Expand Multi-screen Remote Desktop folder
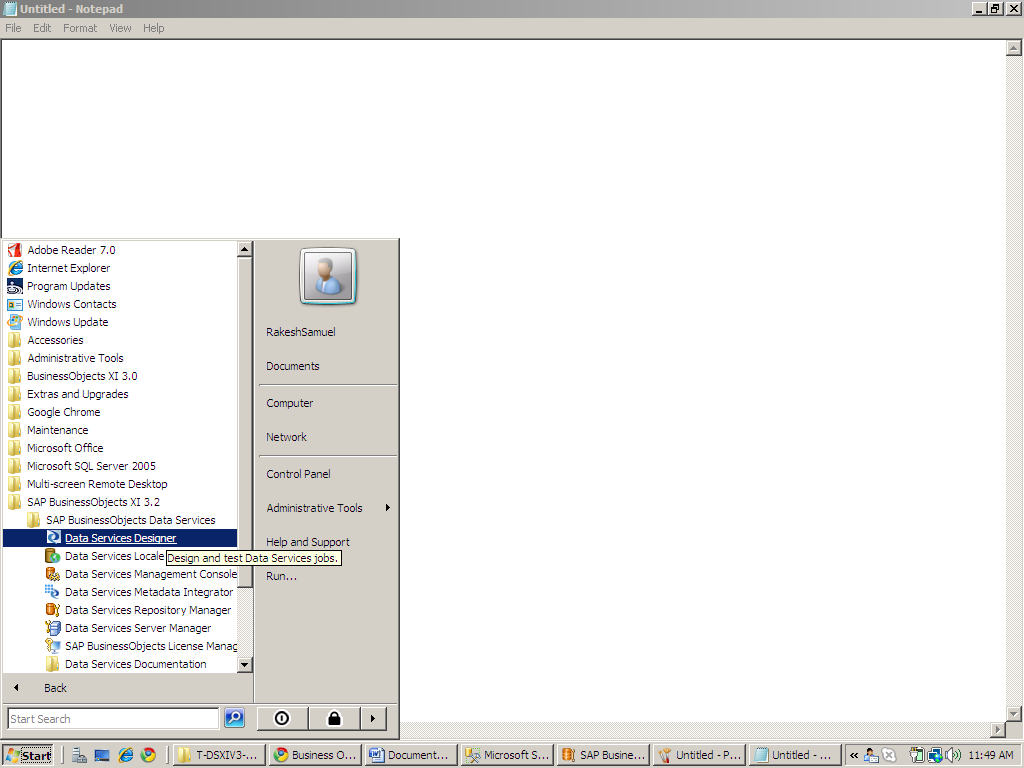 click(97, 484)
